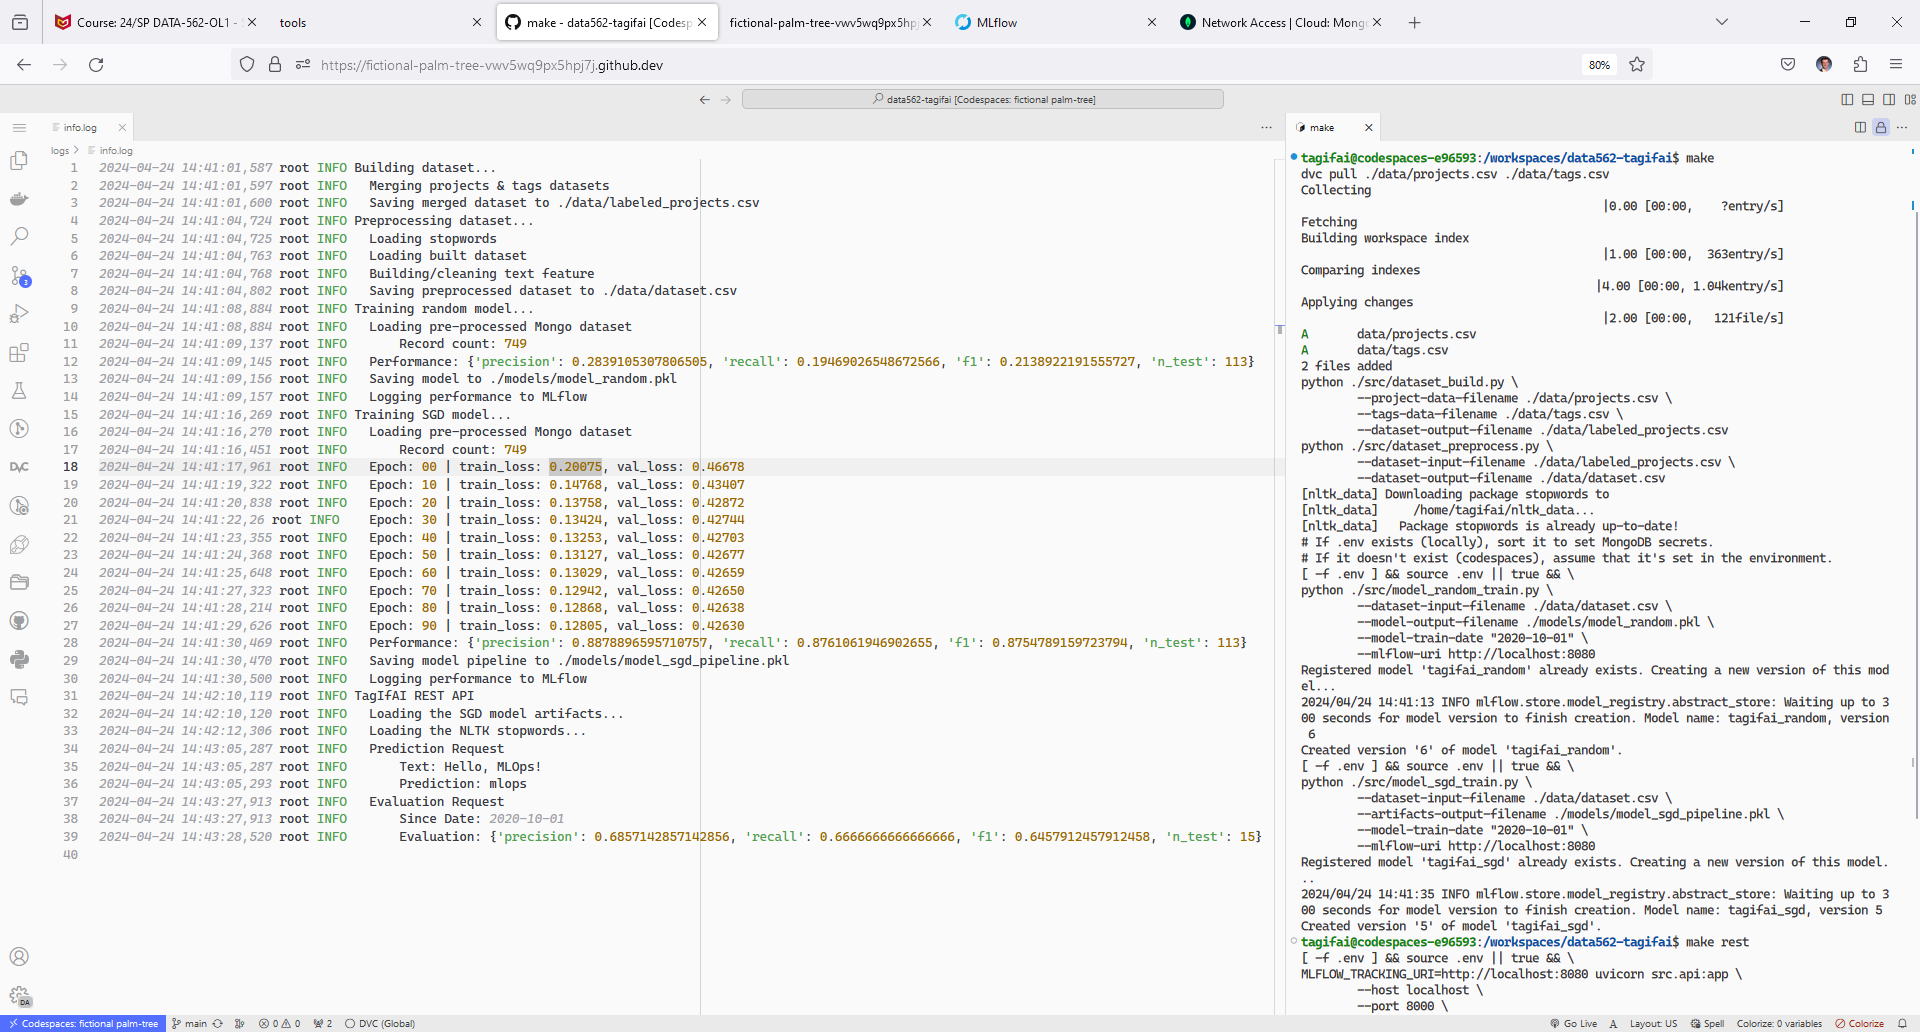The height and width of the screenshot is (1032, 1920).
Task: Open the GitHub view in activity bar
Action: [19, 621]
